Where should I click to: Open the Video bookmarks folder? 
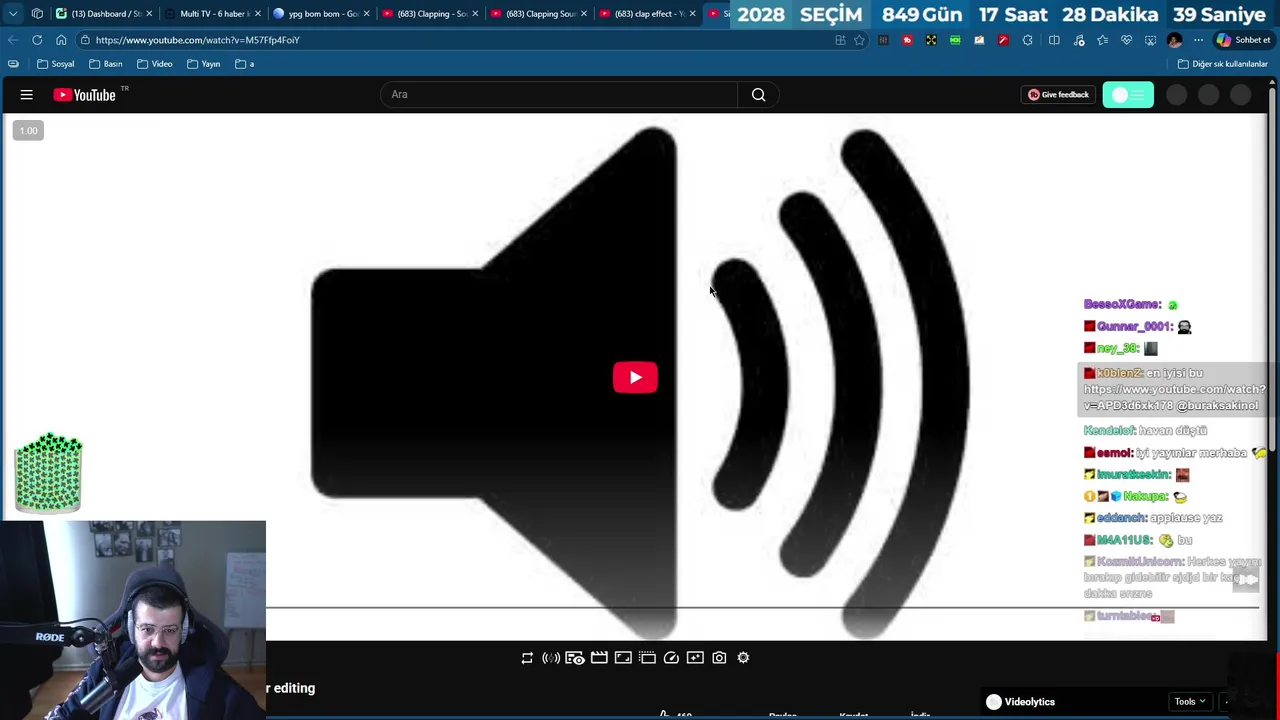click(x=155, y=64)
